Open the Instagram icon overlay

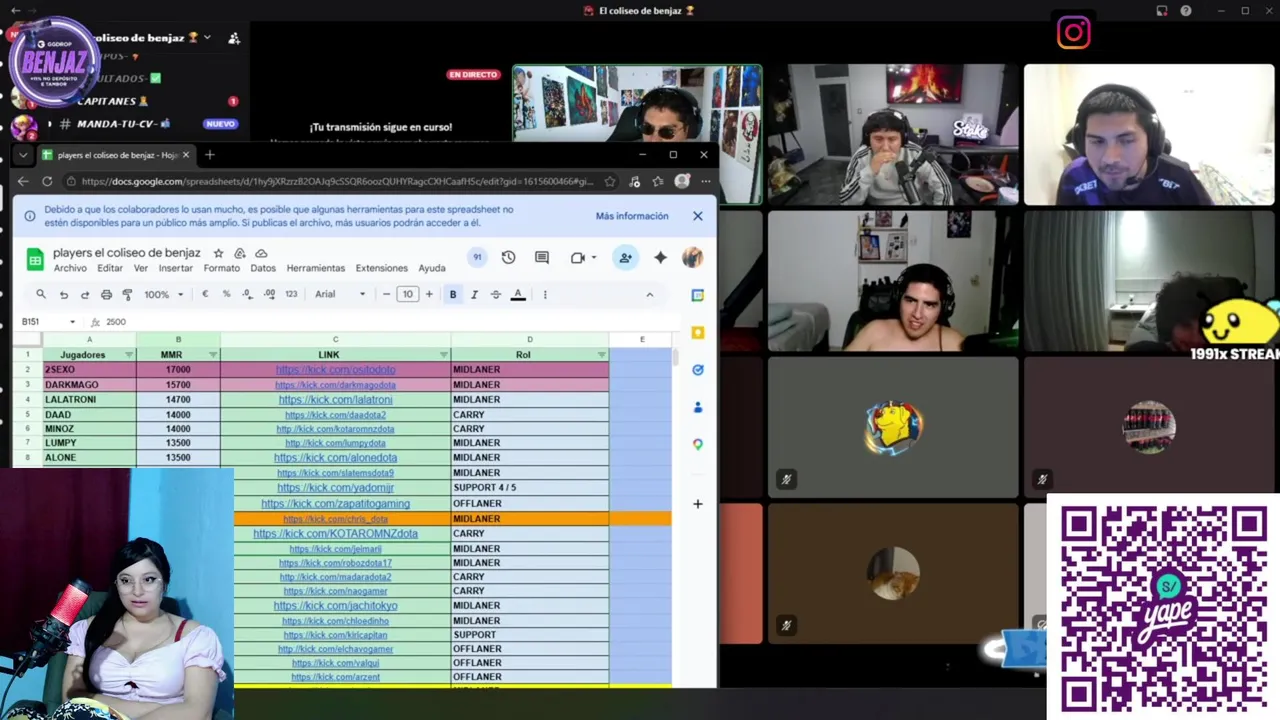[x=1073, y=33]
